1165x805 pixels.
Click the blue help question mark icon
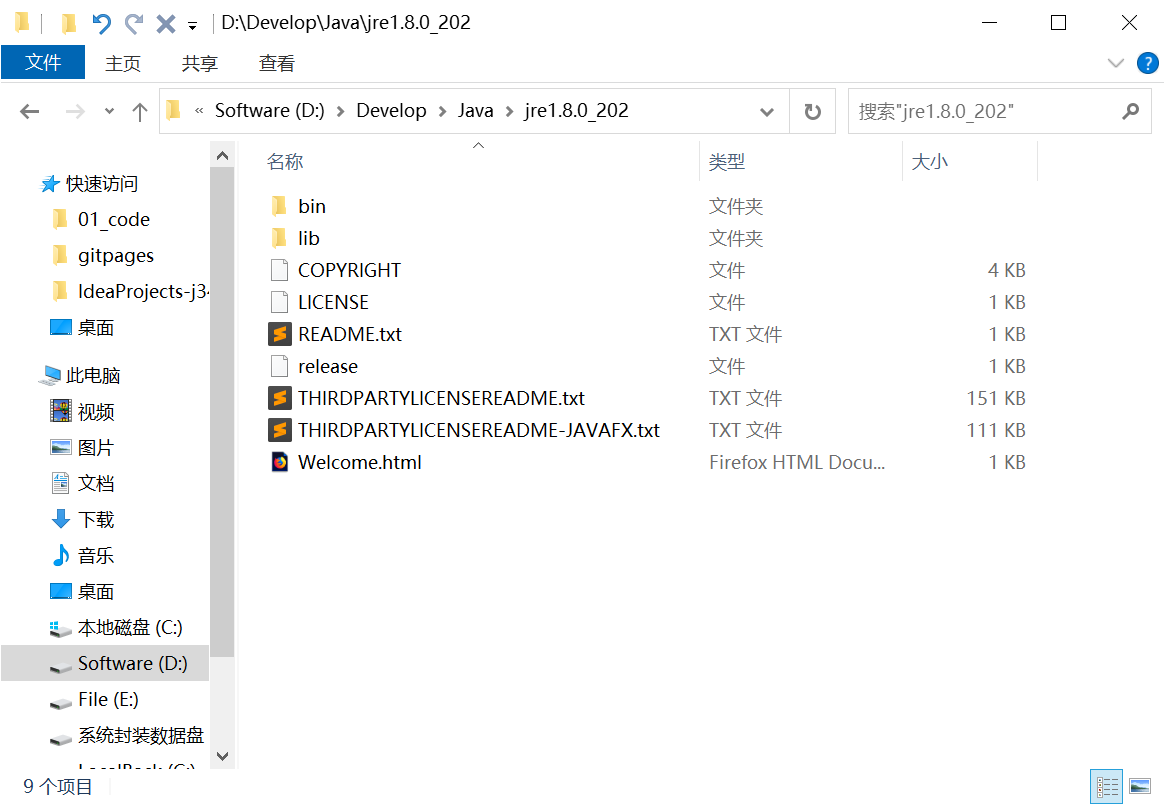point(1147,63)
